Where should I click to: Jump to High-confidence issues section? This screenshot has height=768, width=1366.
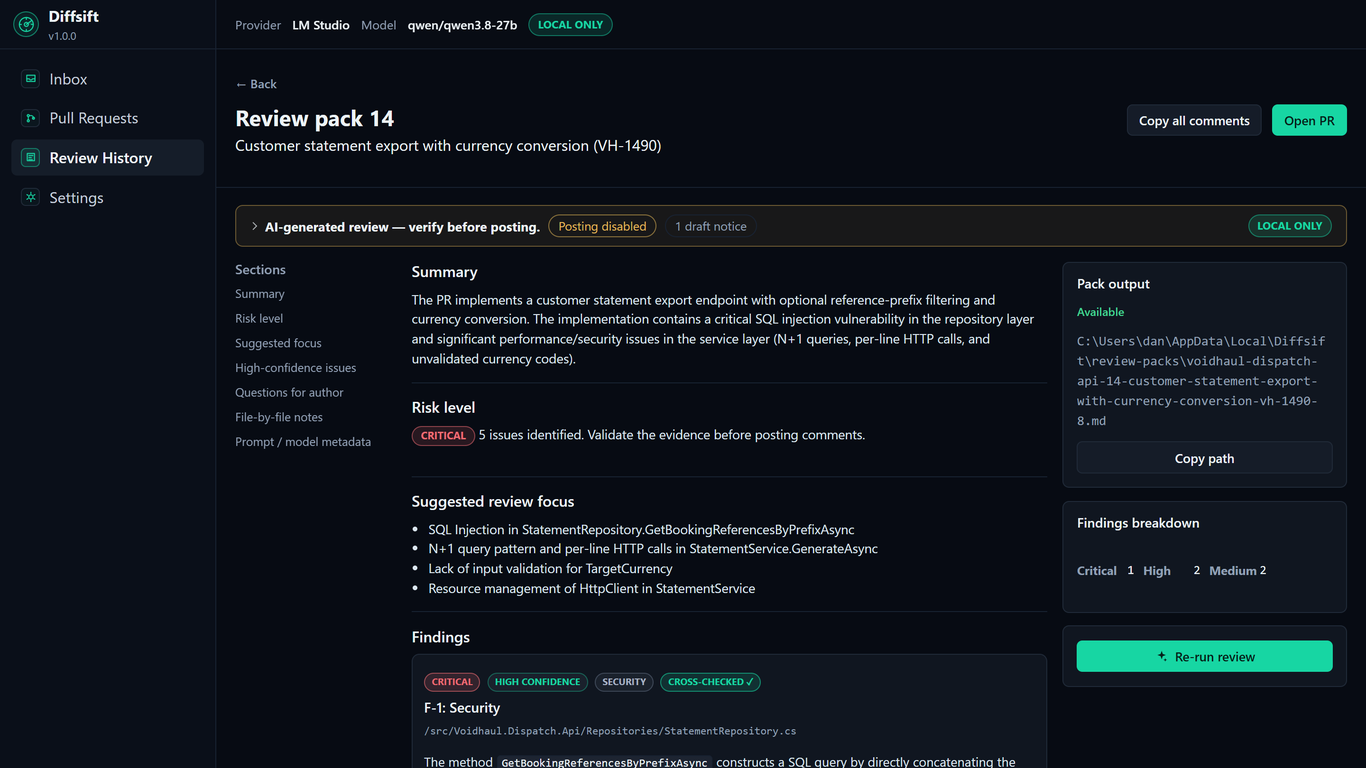(295, 368)
